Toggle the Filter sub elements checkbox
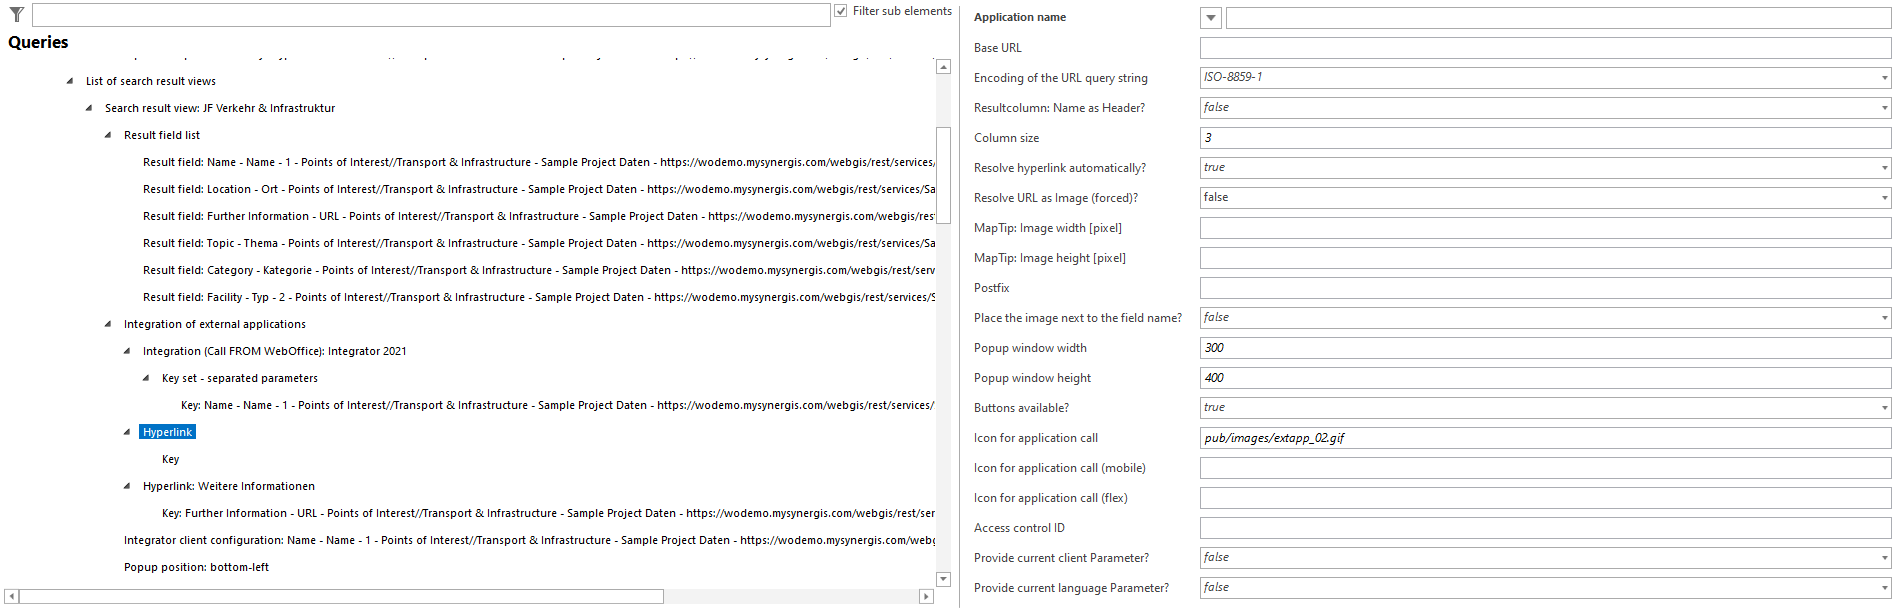 tap(841, 11)
